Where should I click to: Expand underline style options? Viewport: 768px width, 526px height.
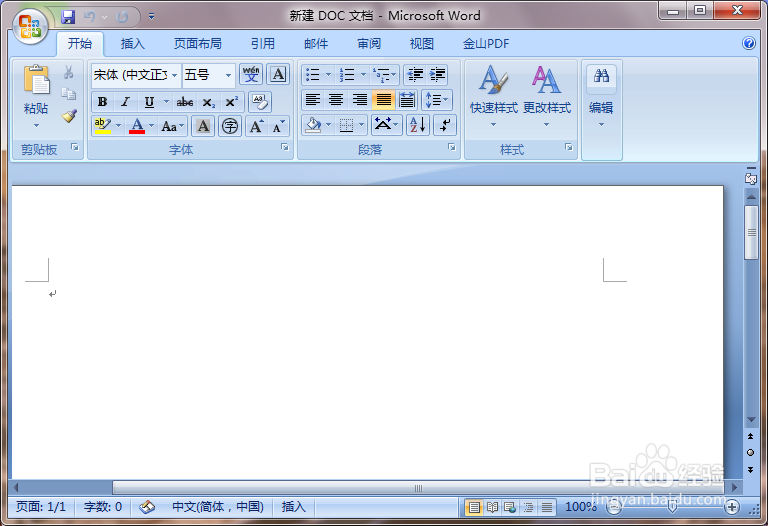click(x=166, y=102)
